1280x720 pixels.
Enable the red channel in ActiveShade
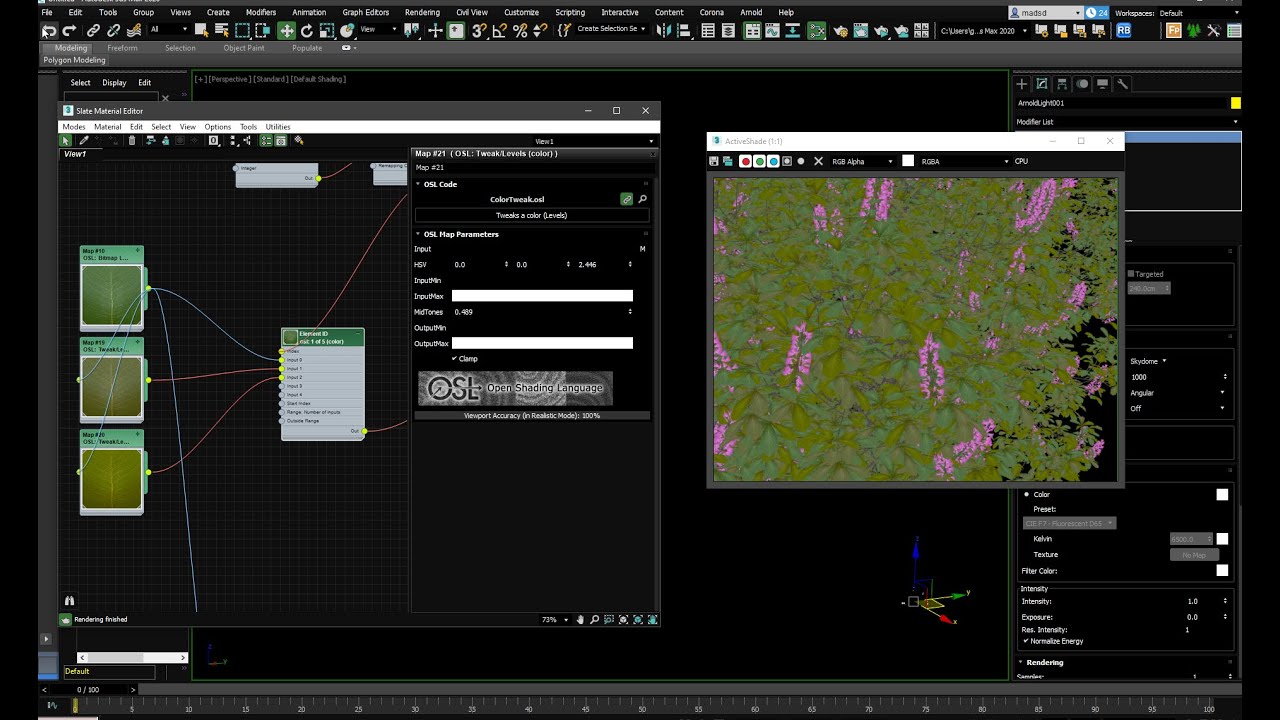click(745, 161)
